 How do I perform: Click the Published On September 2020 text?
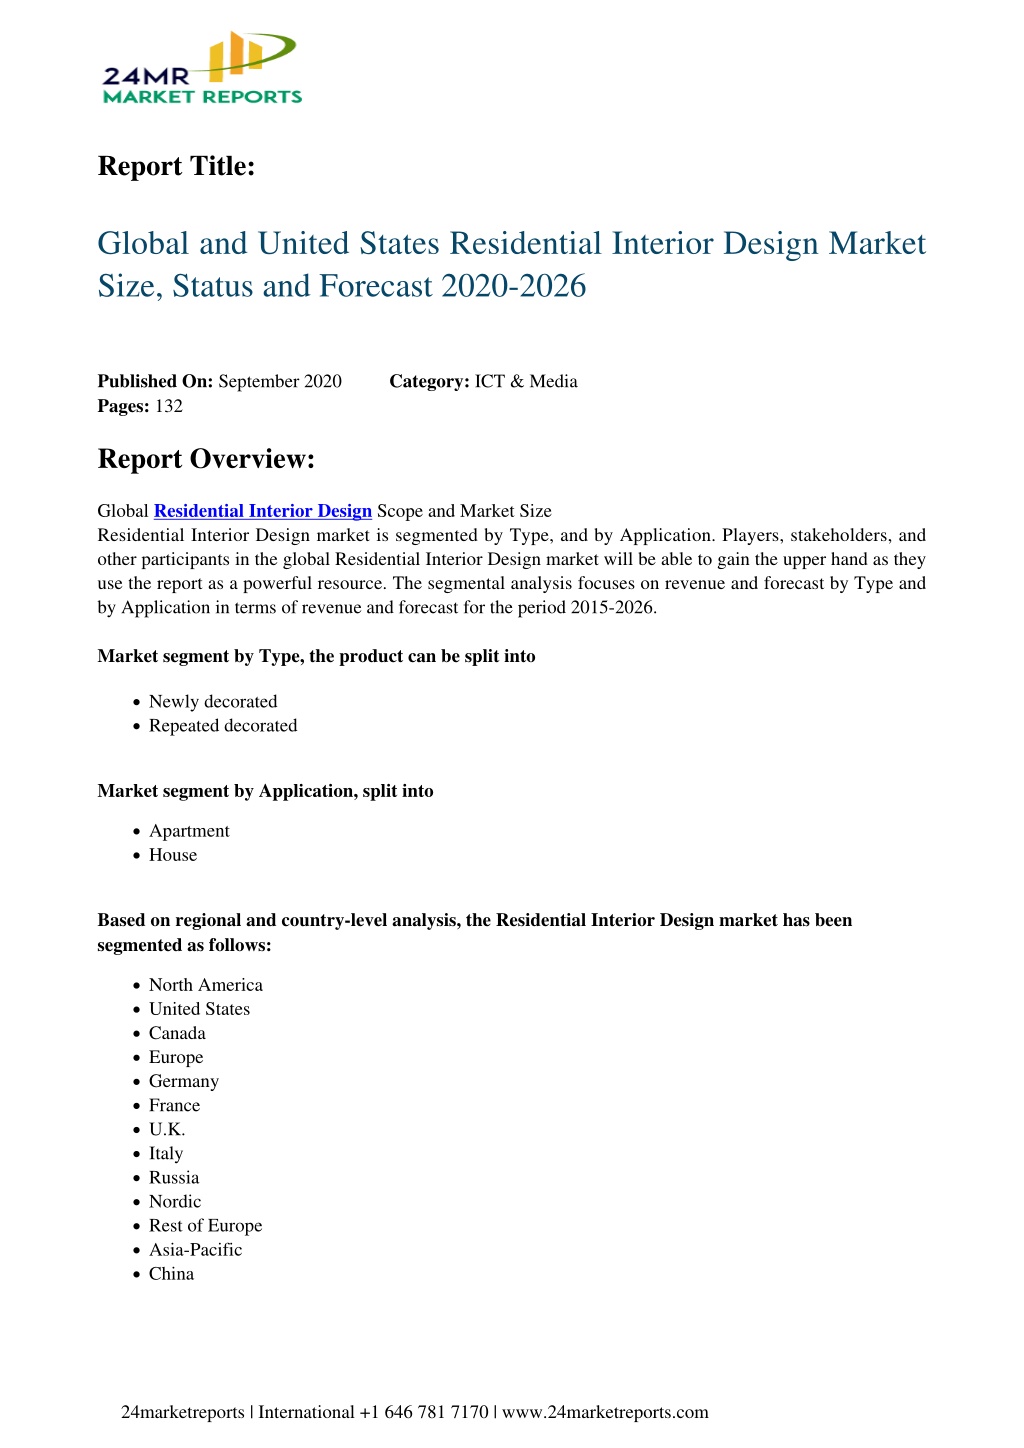pos(220,381)
